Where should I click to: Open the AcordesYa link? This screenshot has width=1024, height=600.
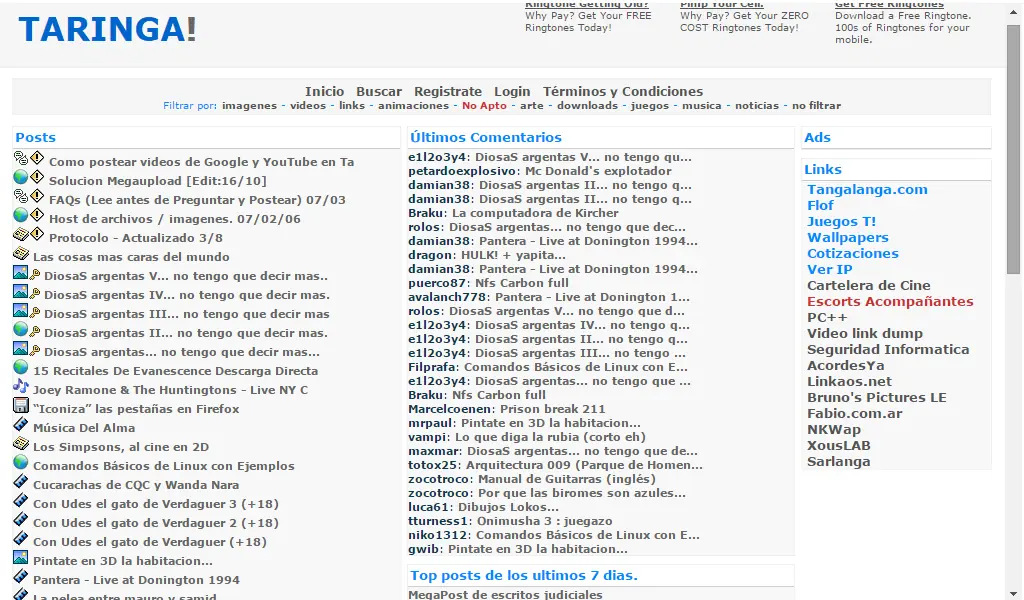(846, 366)
